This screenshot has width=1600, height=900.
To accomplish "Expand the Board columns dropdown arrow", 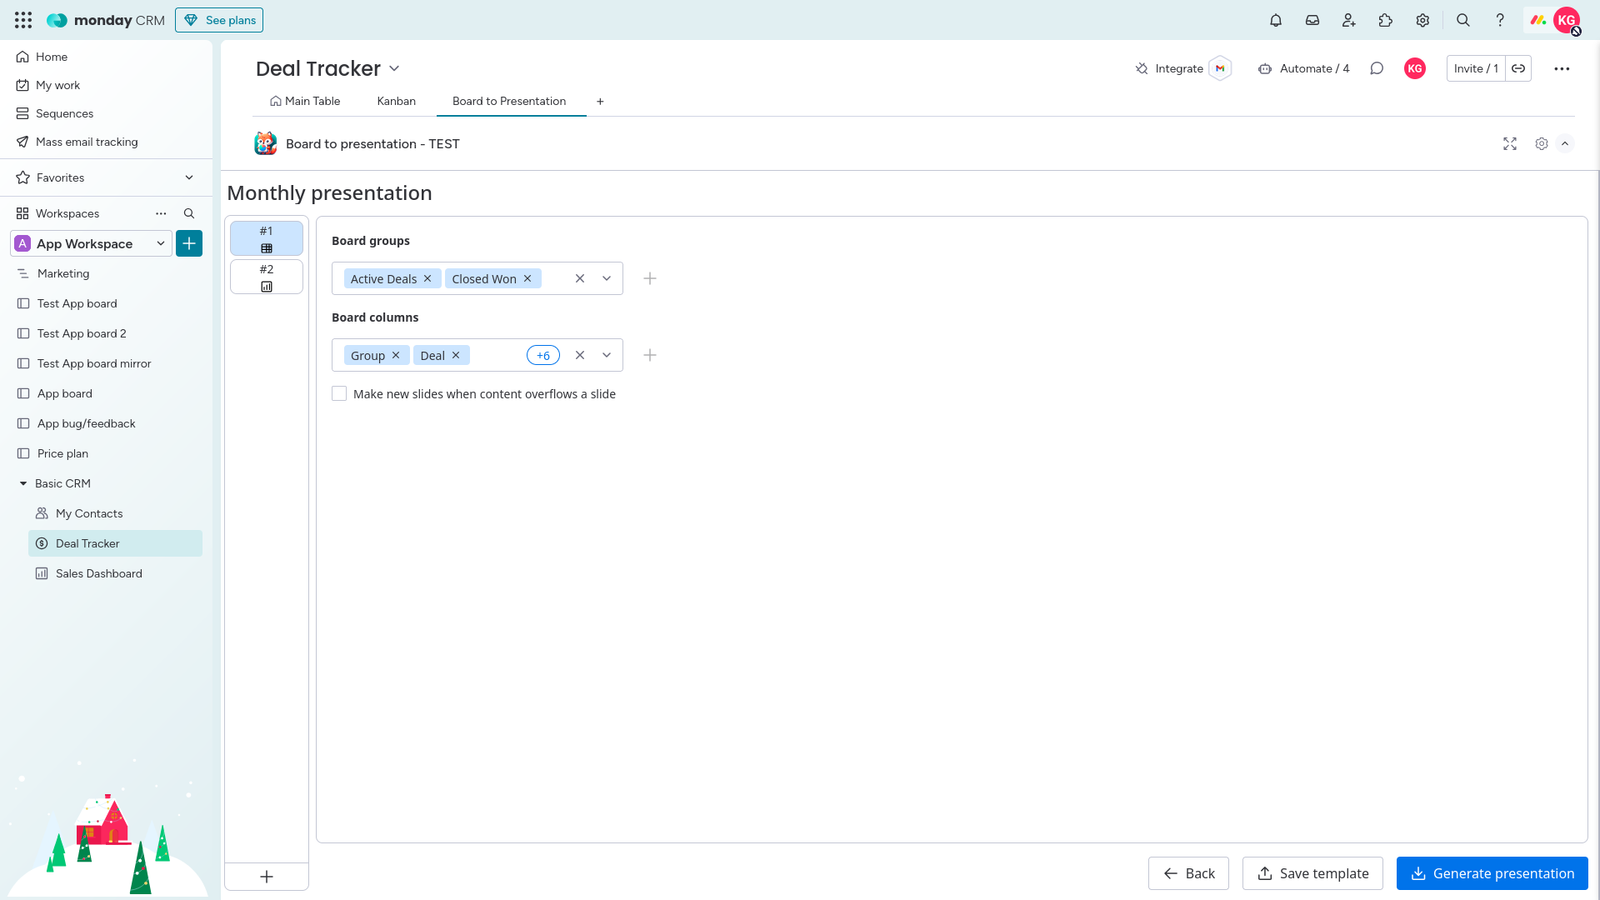I will point(606,356).
